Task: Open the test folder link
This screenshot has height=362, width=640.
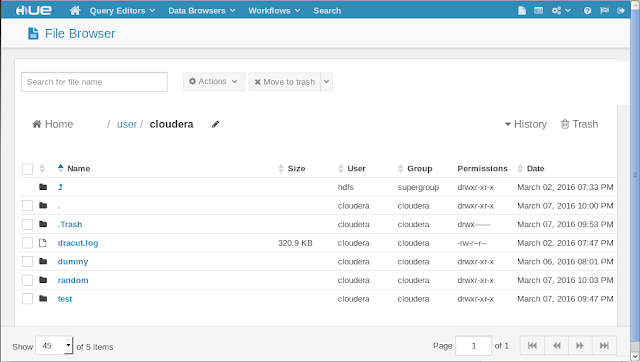Action: coord(65,299)
